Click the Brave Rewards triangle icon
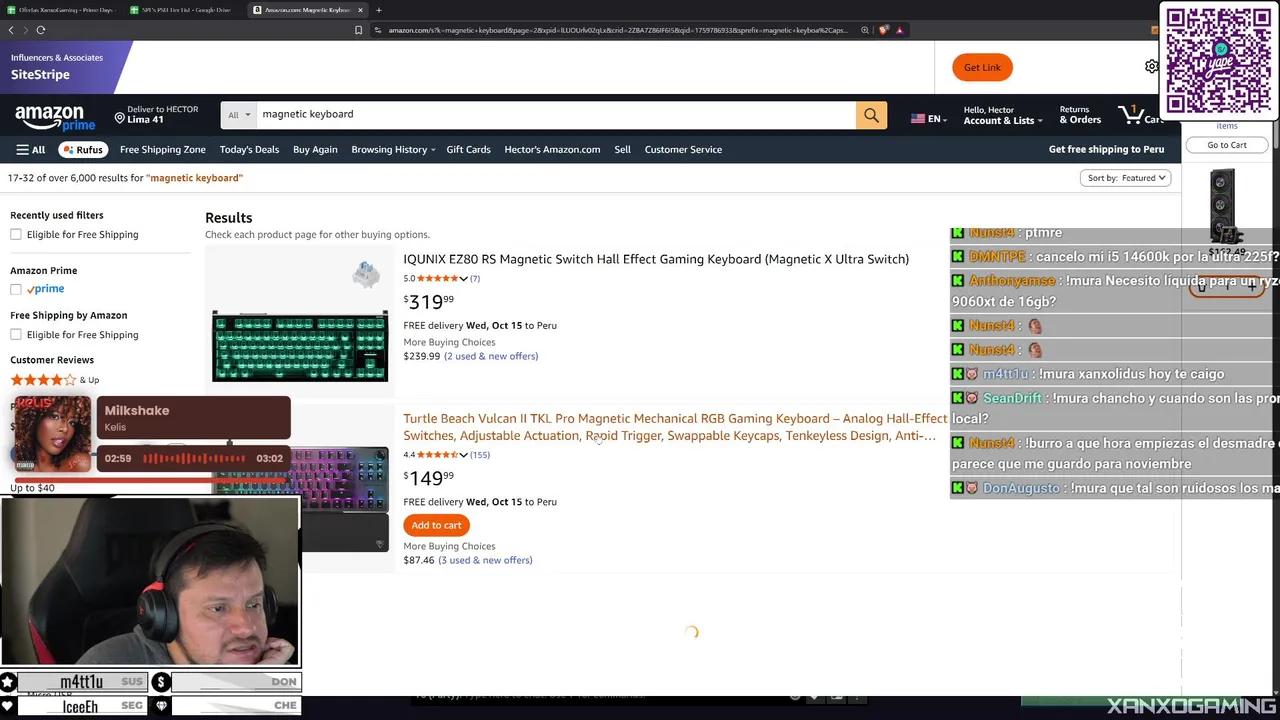 tap(899, 30)
